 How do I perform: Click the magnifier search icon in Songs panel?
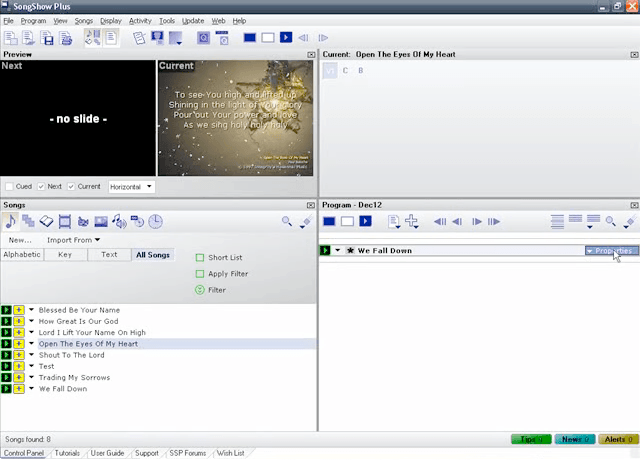pyautogui.click(x=287, y=222)
